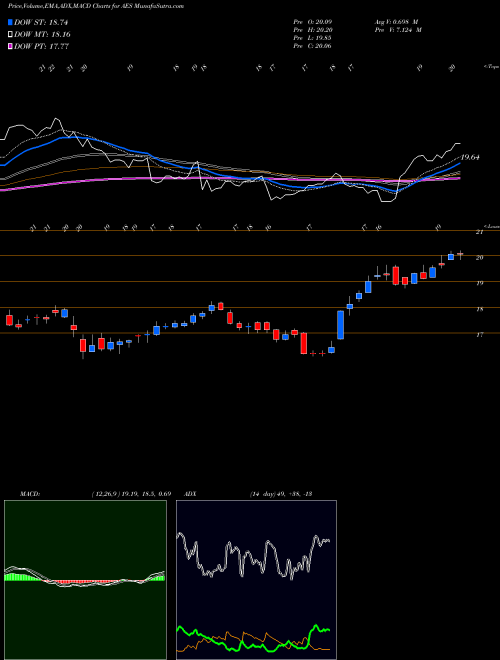
Task: Click the blue DOW ST legend swatch
Action: 10,22
